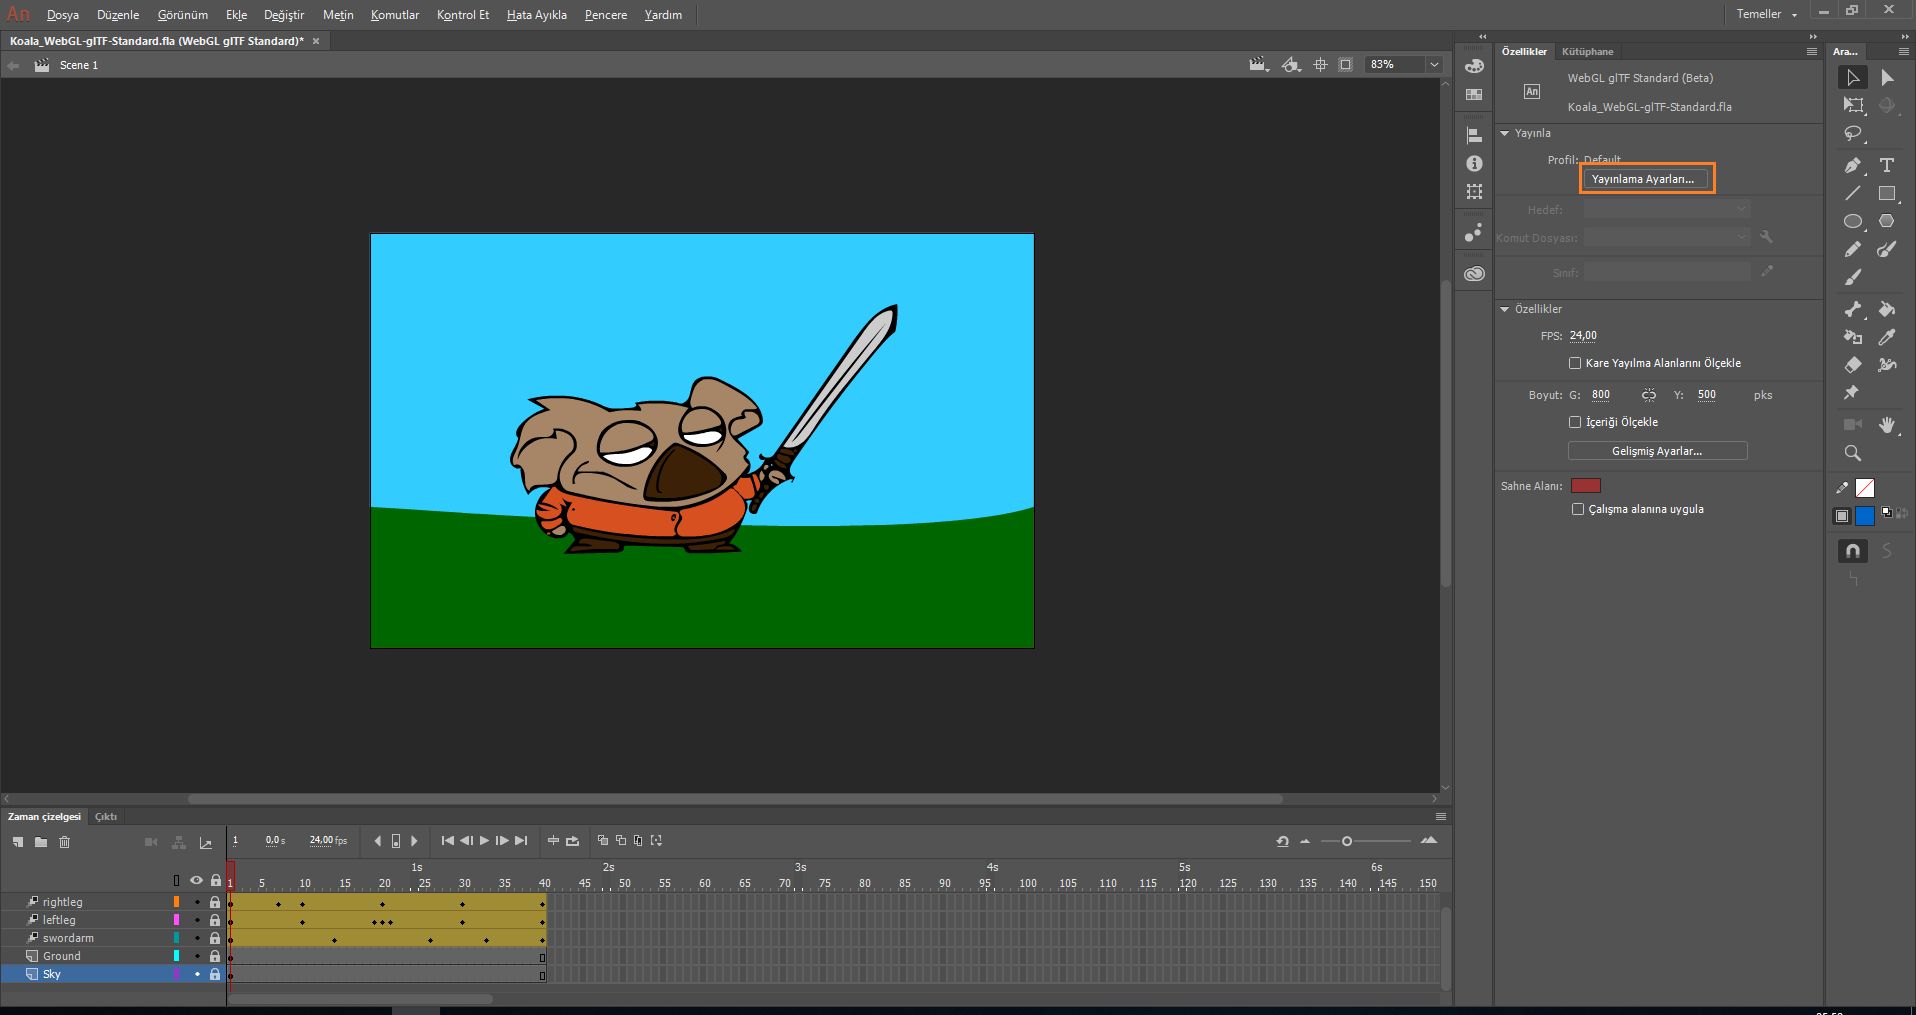The image size is (1916, 1015).
Task: Delete layer with trash icon in timeline
Action: (64, 842)
